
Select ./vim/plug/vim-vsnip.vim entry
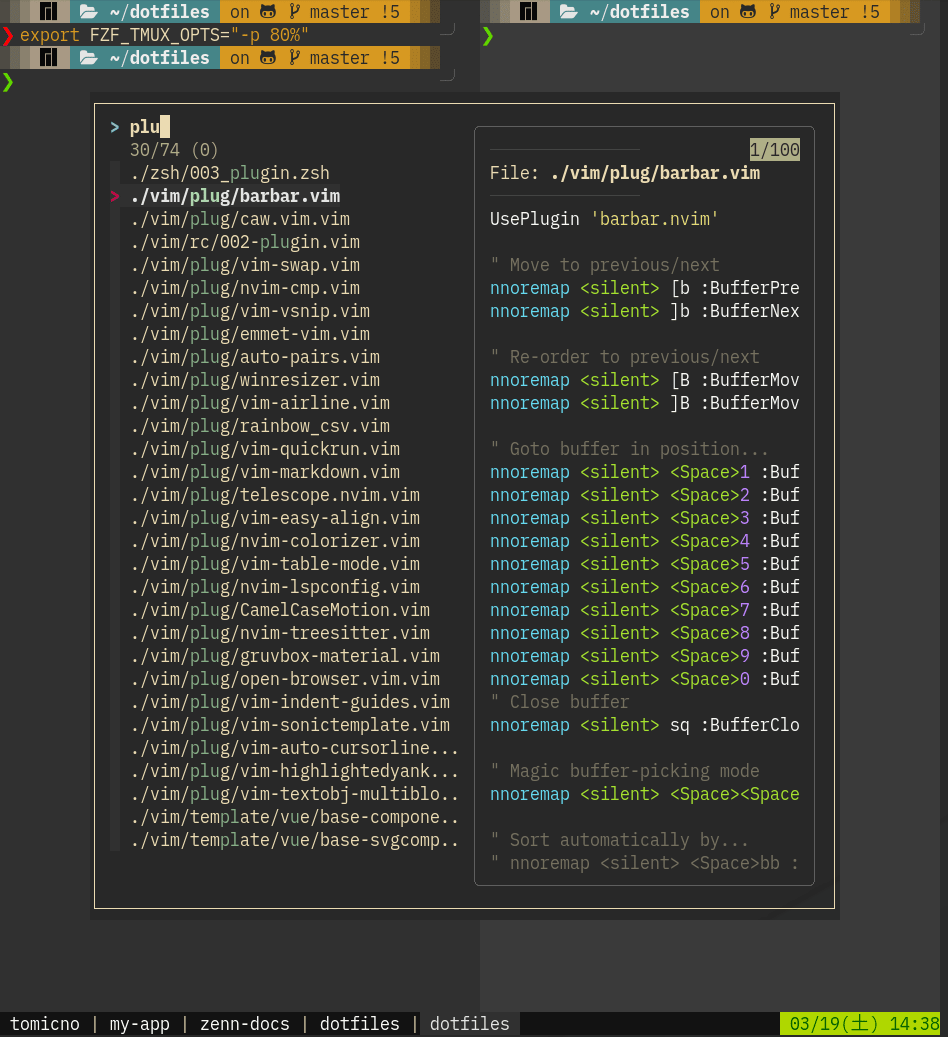pyautogui.click(x=250, y=311)
